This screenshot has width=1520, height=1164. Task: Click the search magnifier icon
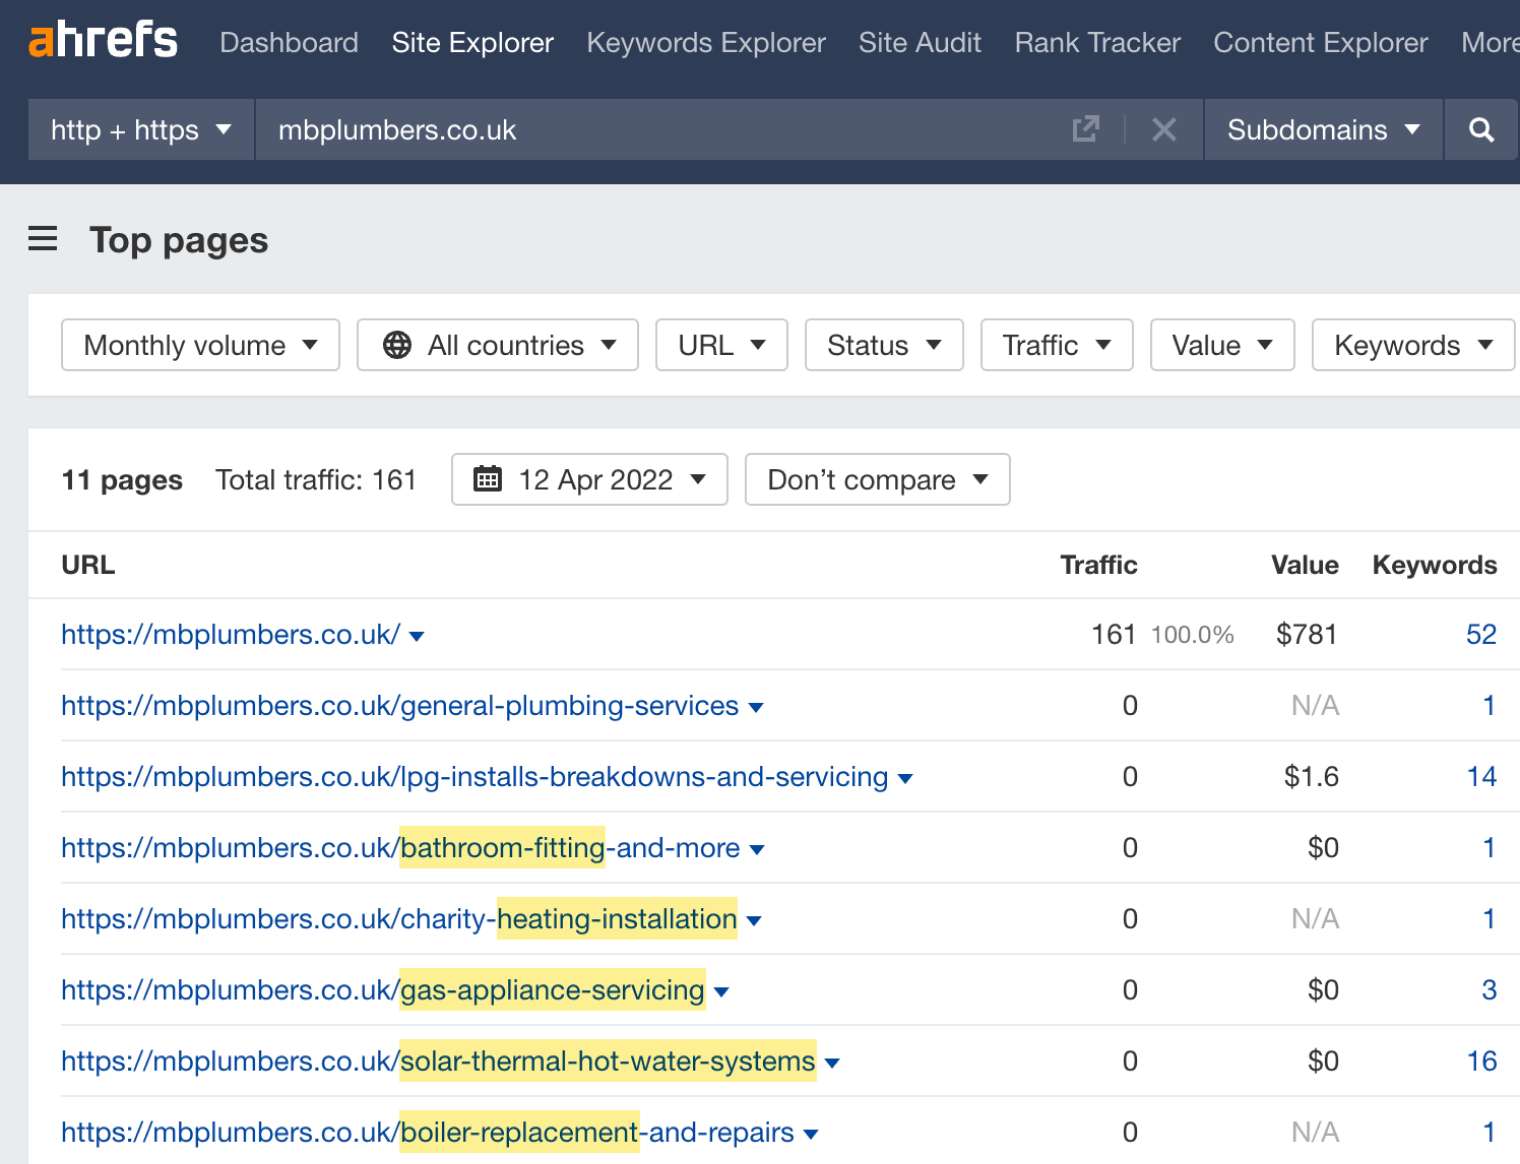tap(1480, 129)
